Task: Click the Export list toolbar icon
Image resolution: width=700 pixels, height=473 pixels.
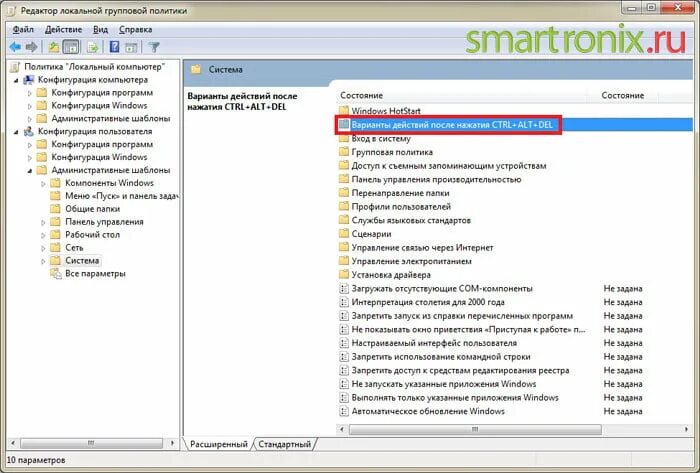Action: 93,47
